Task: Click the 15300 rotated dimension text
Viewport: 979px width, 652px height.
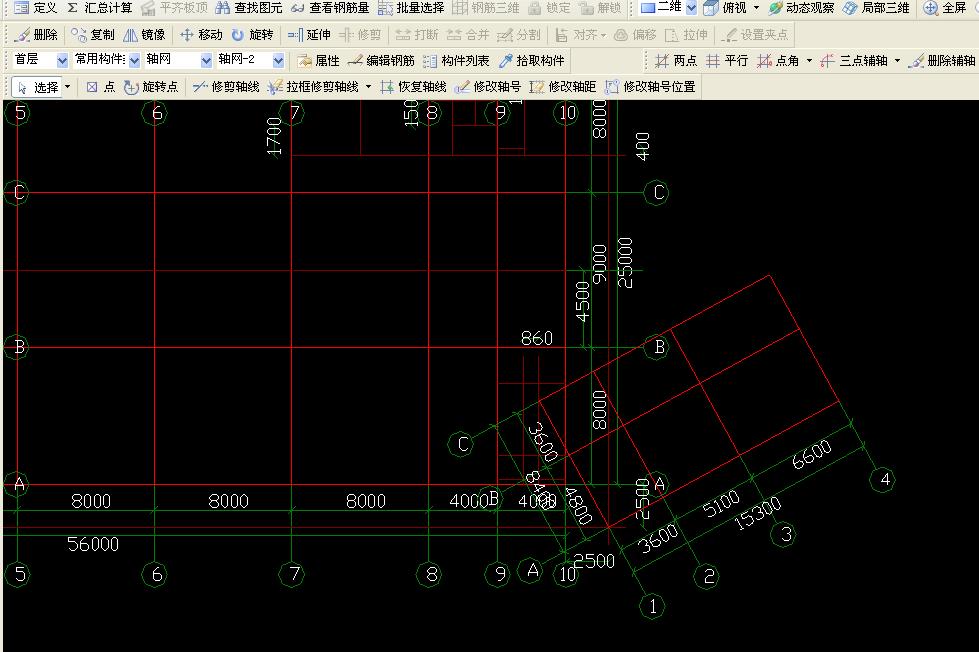Action: (x=757, y=513)
